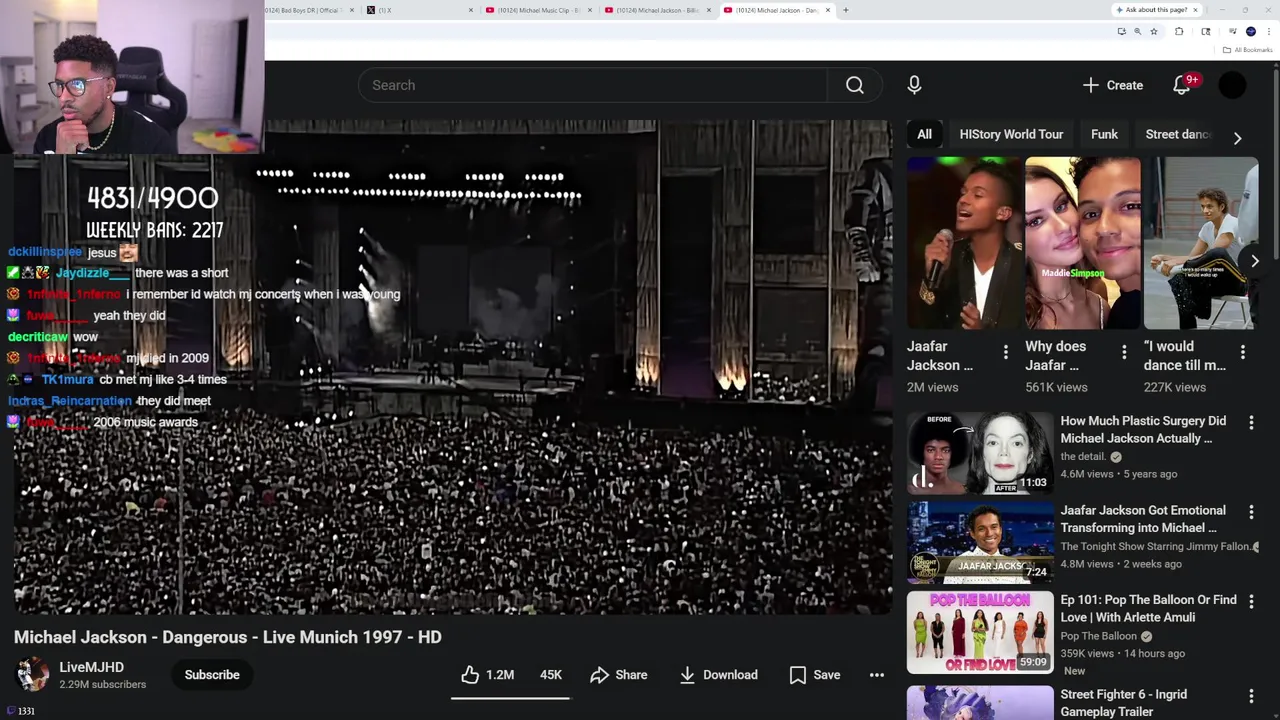Dislike the video showing 45K

pos(550,675)
